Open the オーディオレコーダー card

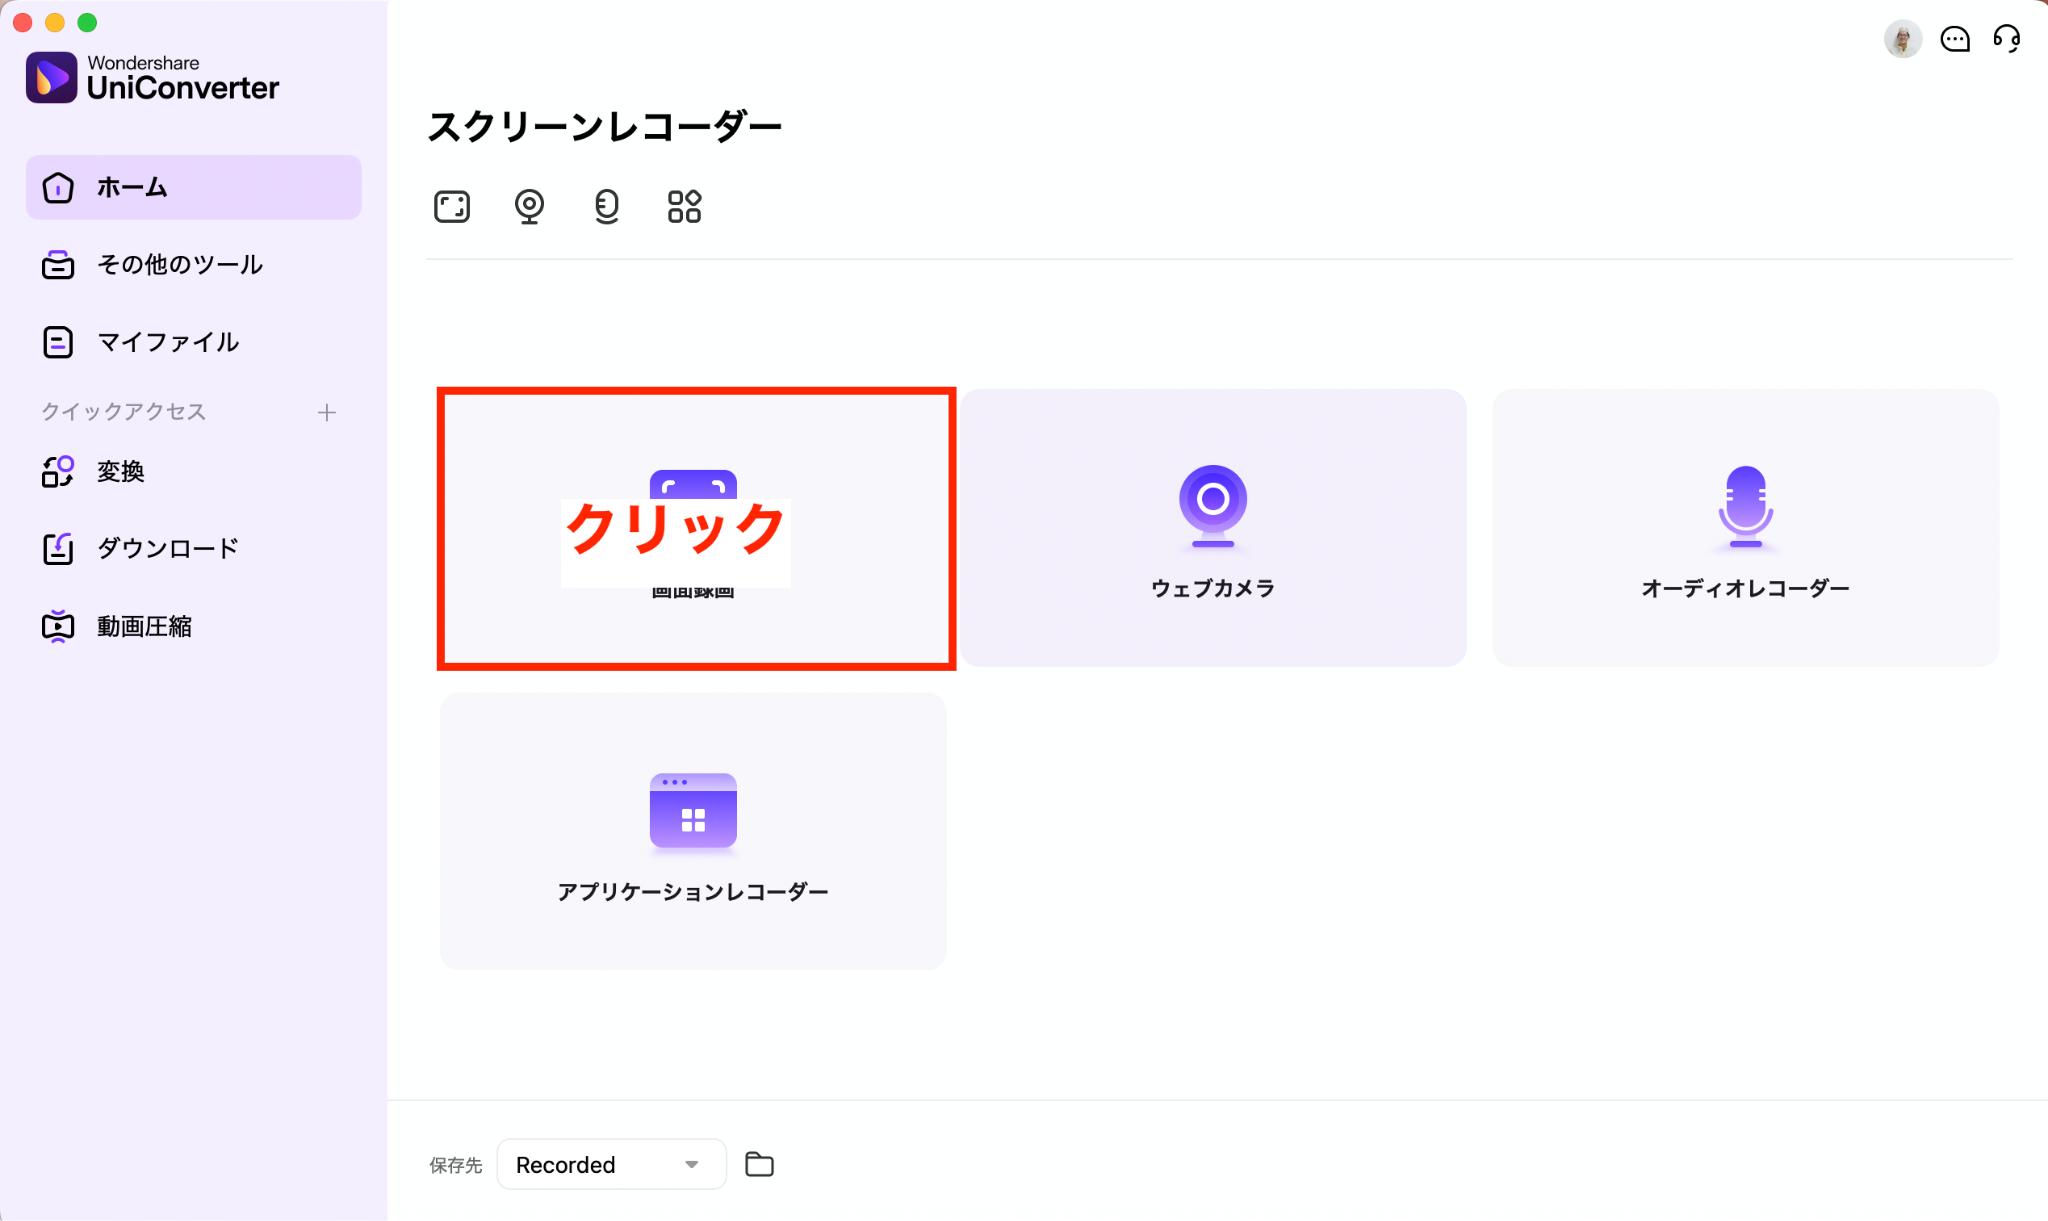point(1744,528)
